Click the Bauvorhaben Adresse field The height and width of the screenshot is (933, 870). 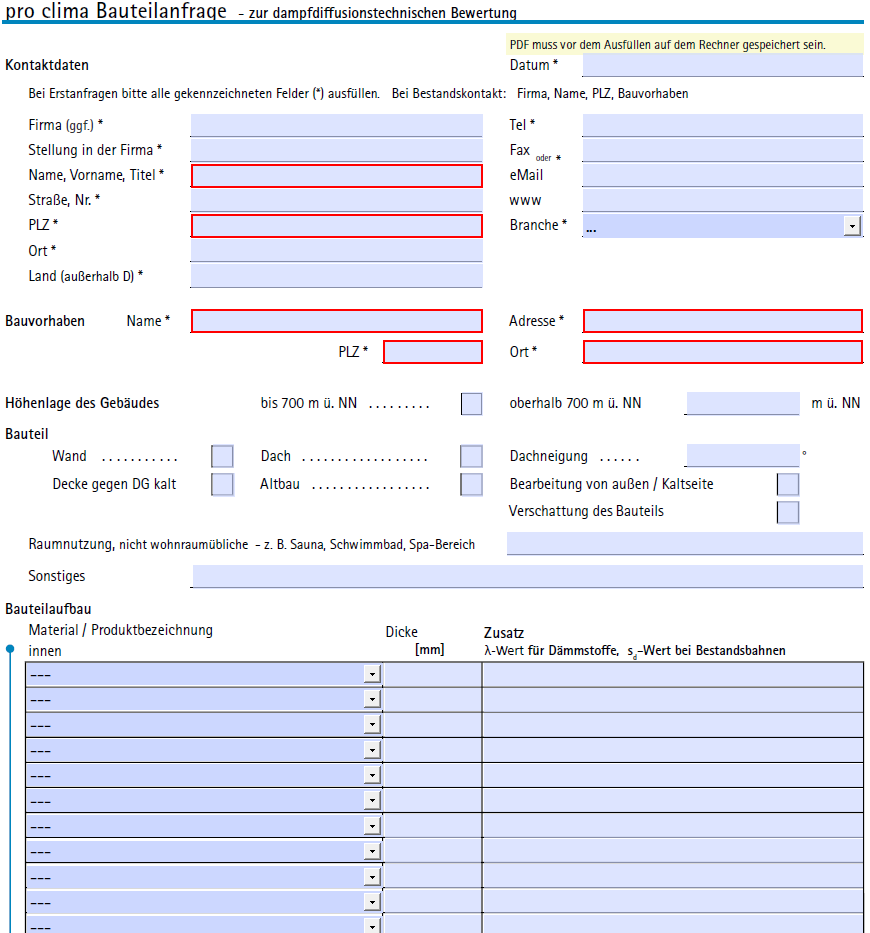[722, 321]
